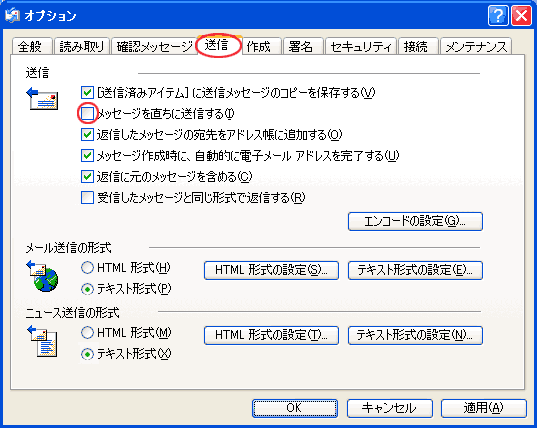Click the news sending format document icon
This screenshot has width=537, height=428.
42,341
